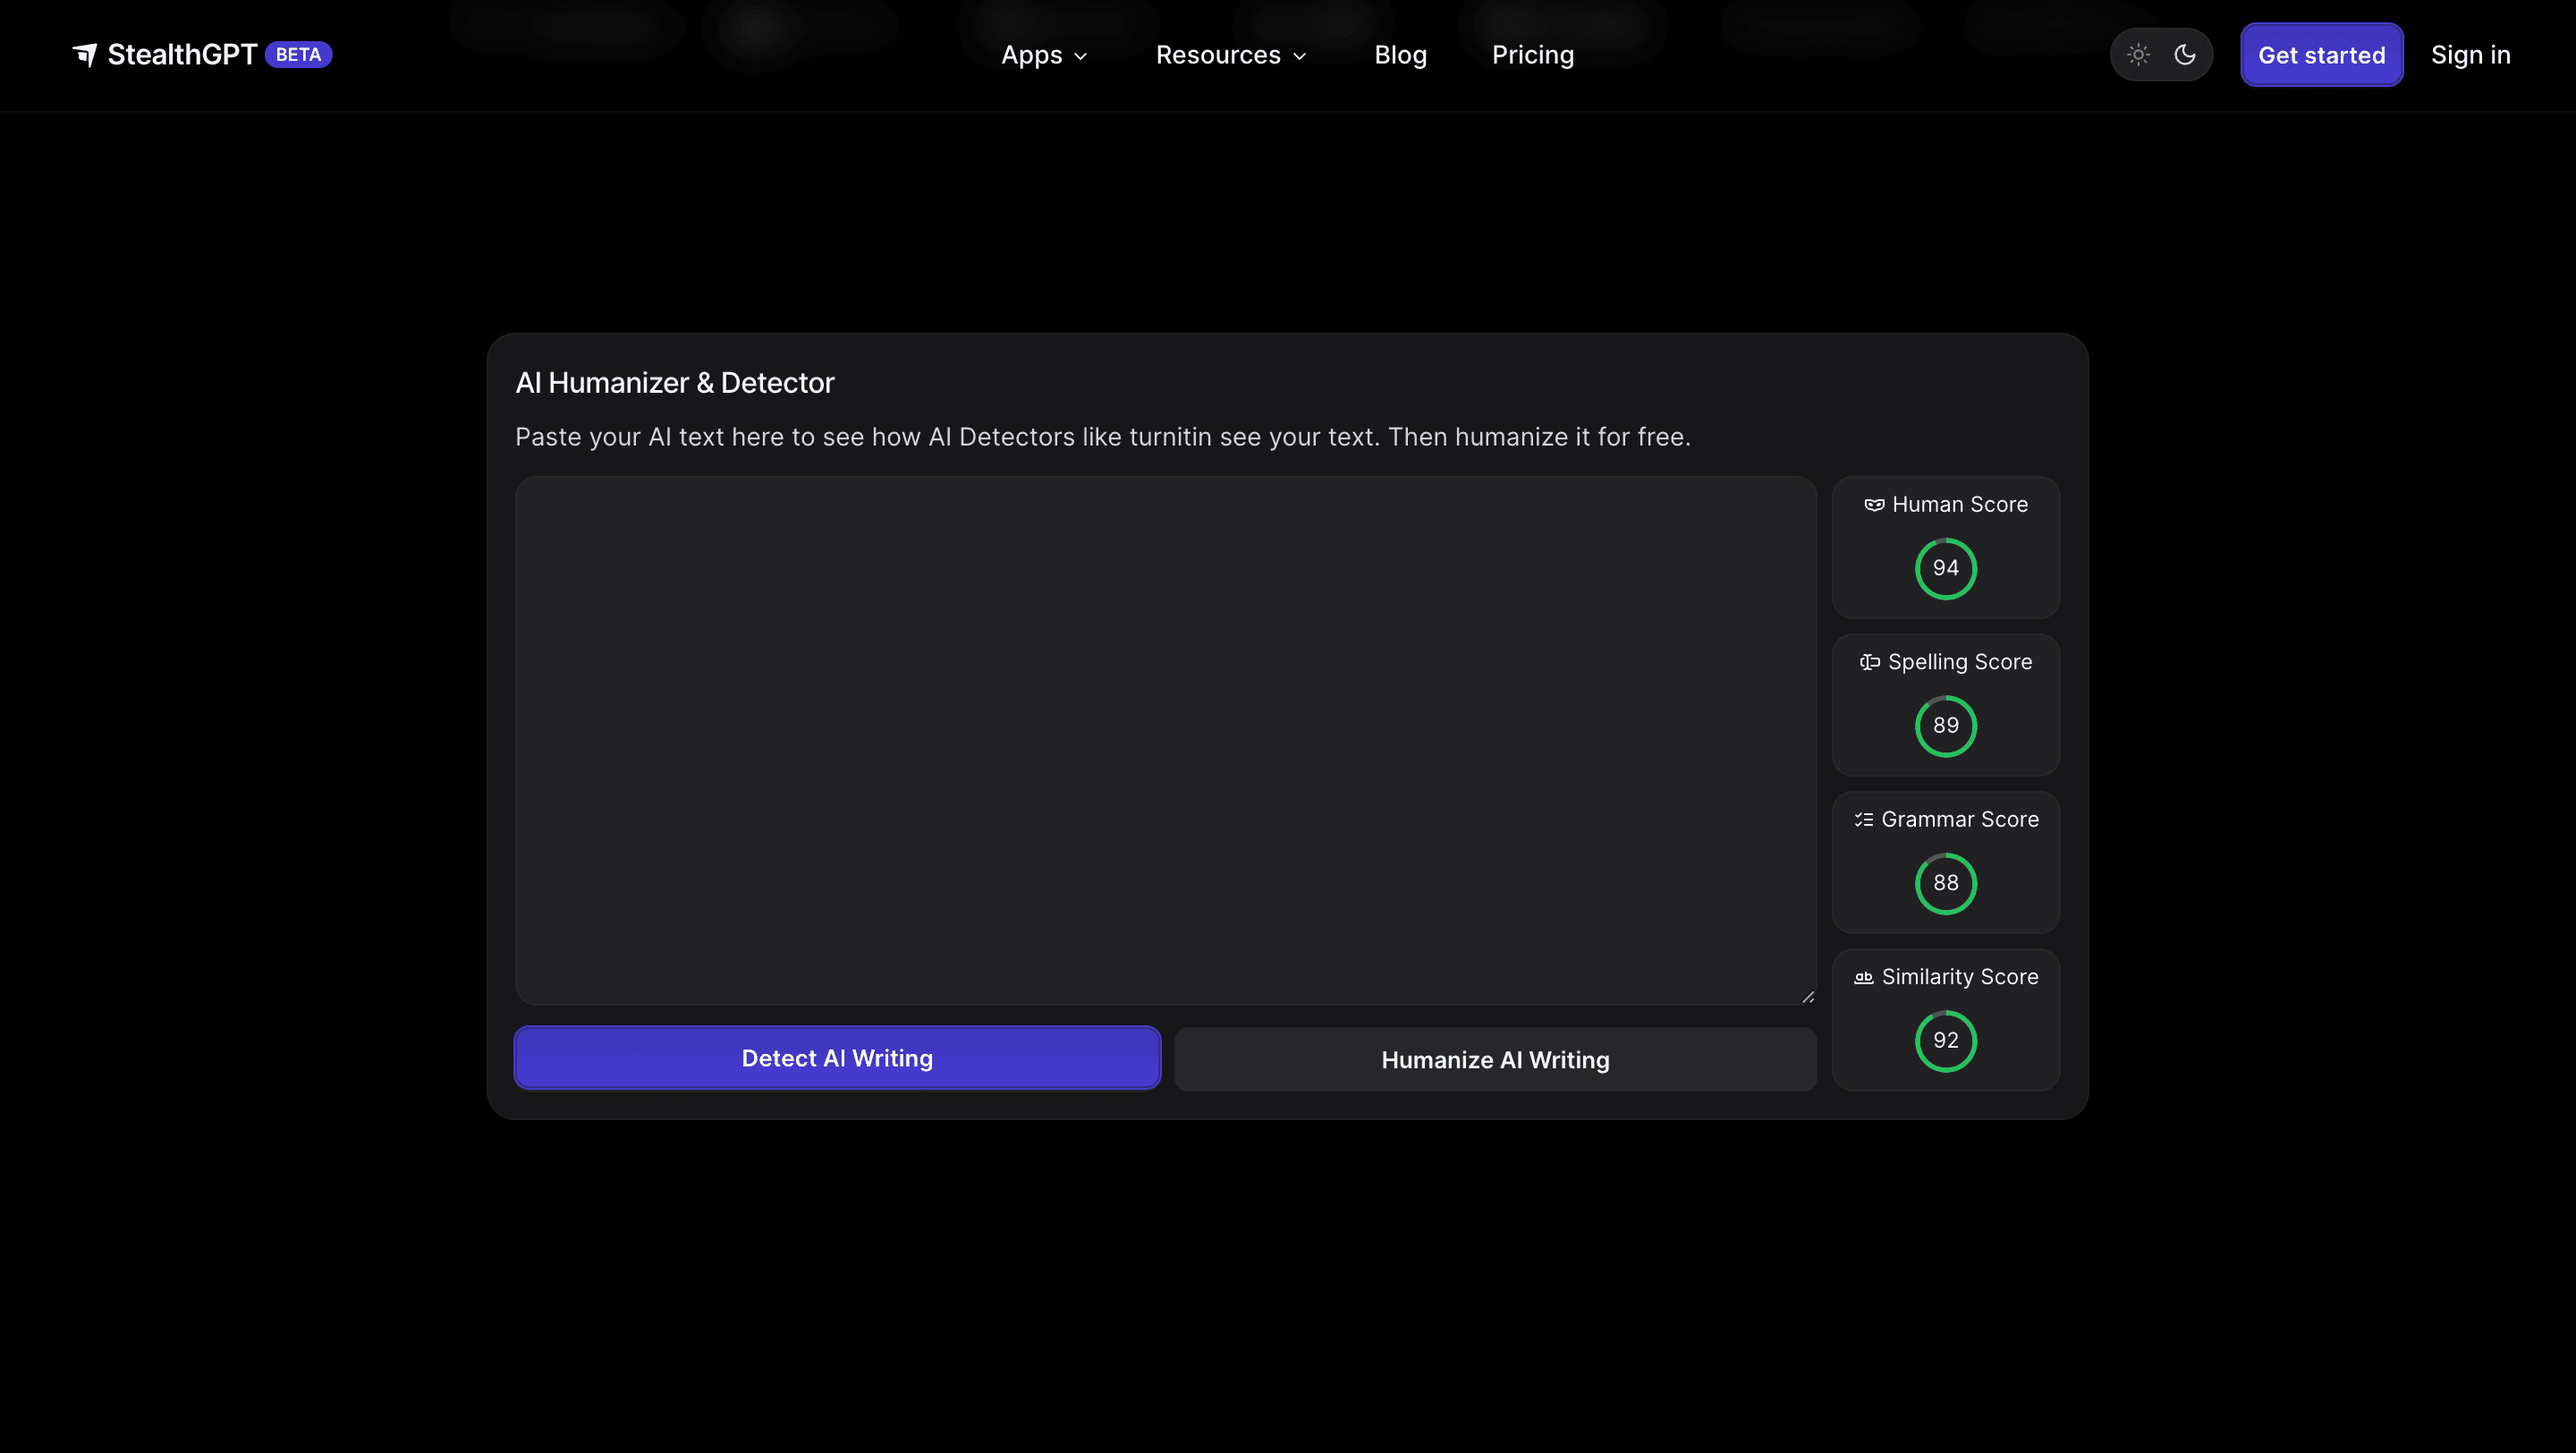Screen dimensions: 2576x1453
Task: Click the Get started button
Action: tap(2321, 55)
